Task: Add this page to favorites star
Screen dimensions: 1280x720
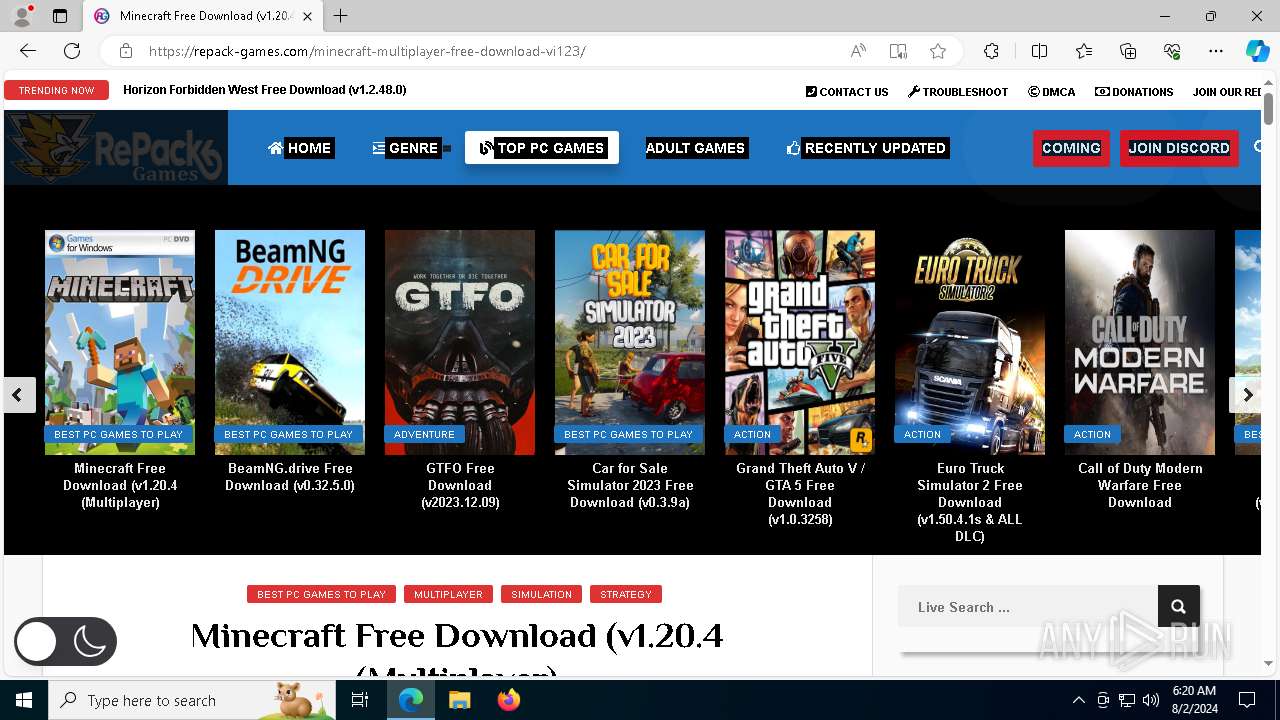Action: click(938, 51)
